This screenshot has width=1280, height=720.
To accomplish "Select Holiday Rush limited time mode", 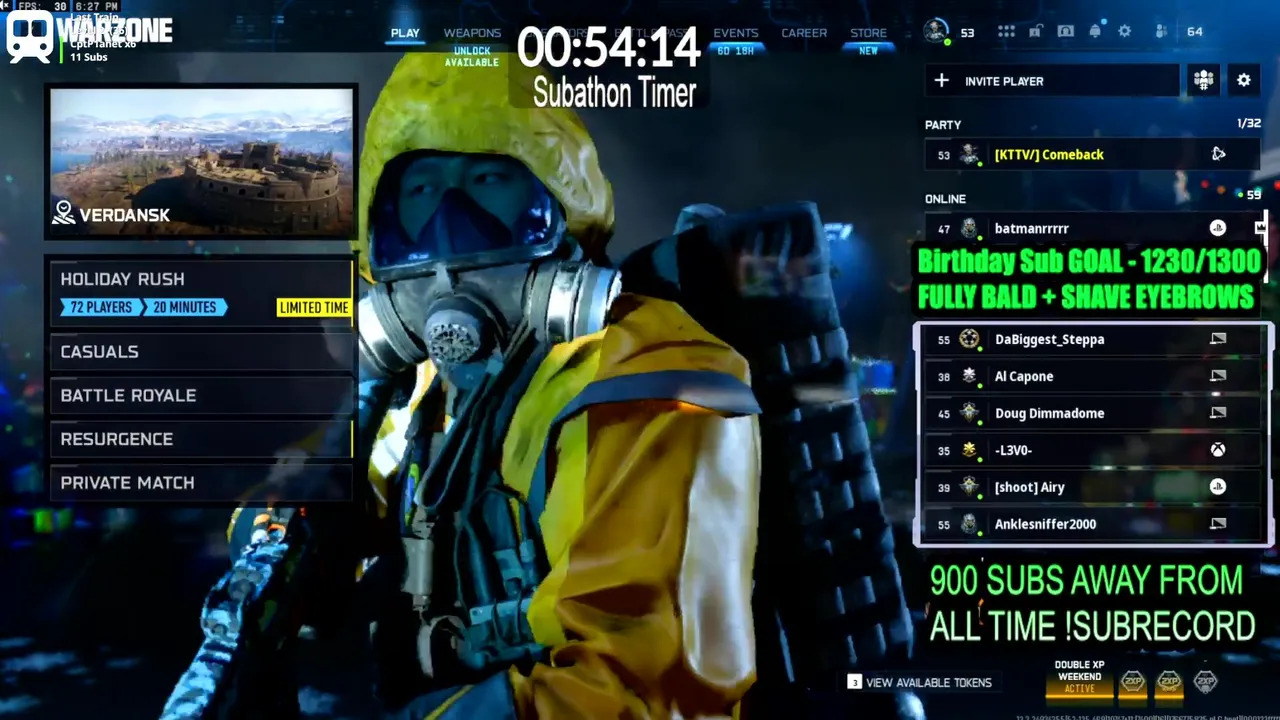I will pyautogui.click(x=202, y=292).
